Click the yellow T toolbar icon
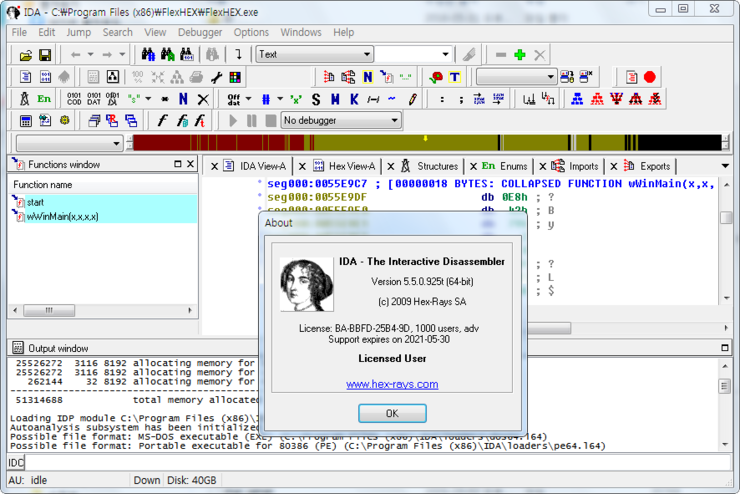740x494 pixels. coord(454,77)
